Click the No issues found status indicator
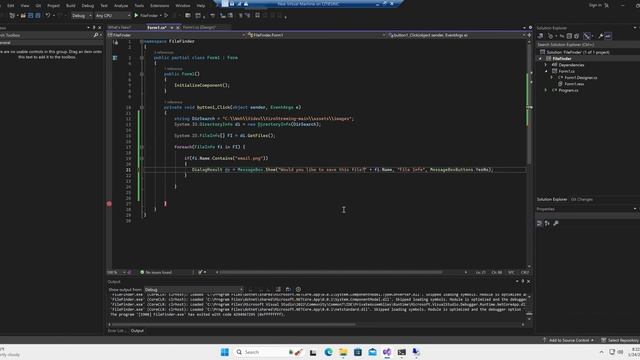640x360 pixels. 156,272
